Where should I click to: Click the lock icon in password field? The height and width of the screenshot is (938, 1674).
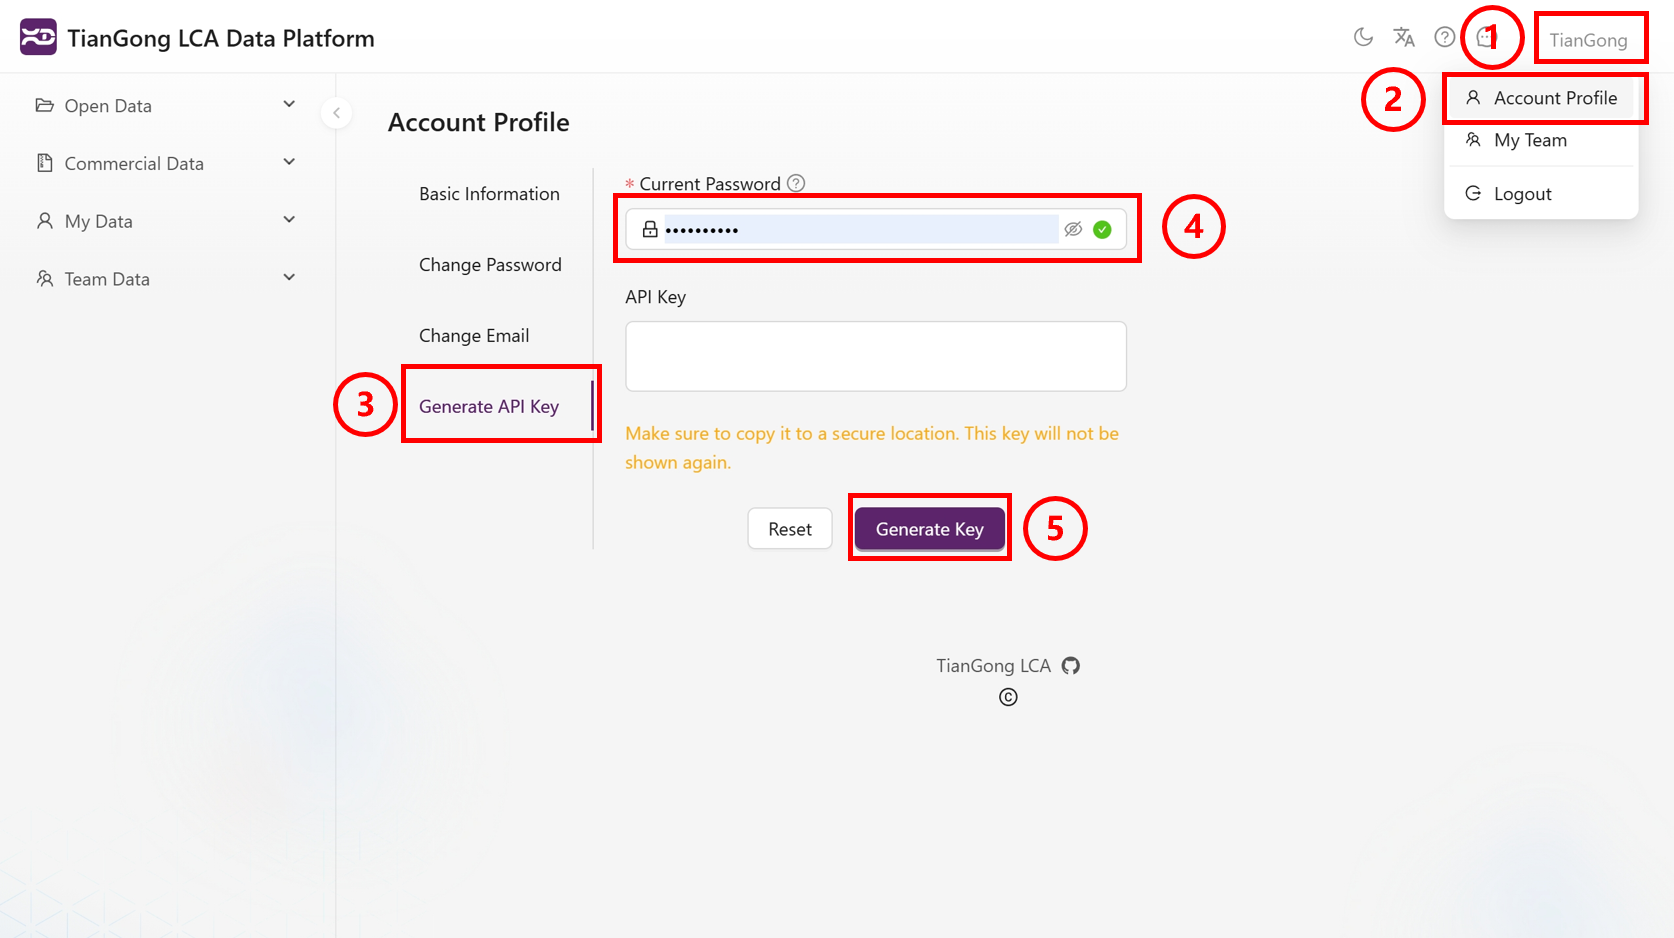[650, 229]
